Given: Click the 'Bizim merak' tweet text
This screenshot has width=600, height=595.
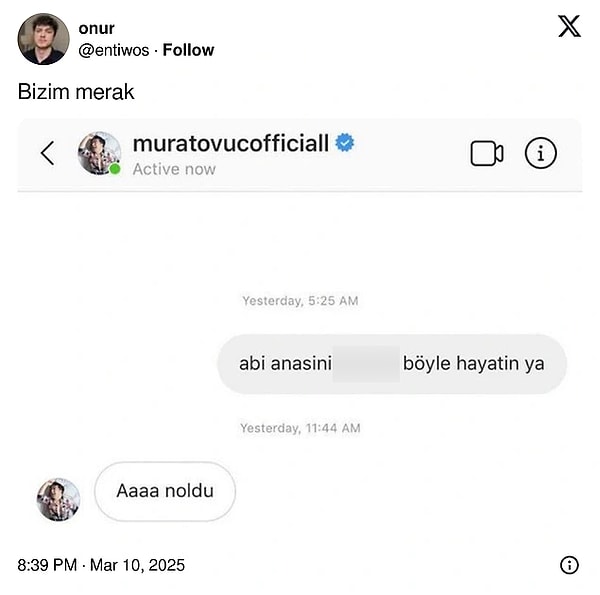Looking at the screenshot, I should click(x=76, y=92).
